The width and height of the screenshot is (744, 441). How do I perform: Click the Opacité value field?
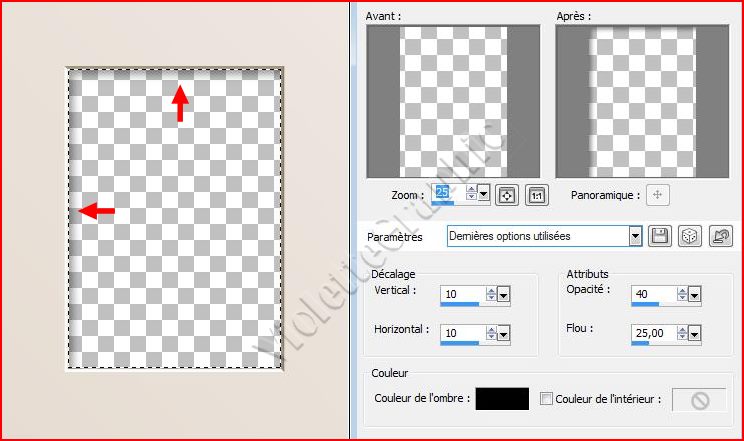click(x=655, y=295)
